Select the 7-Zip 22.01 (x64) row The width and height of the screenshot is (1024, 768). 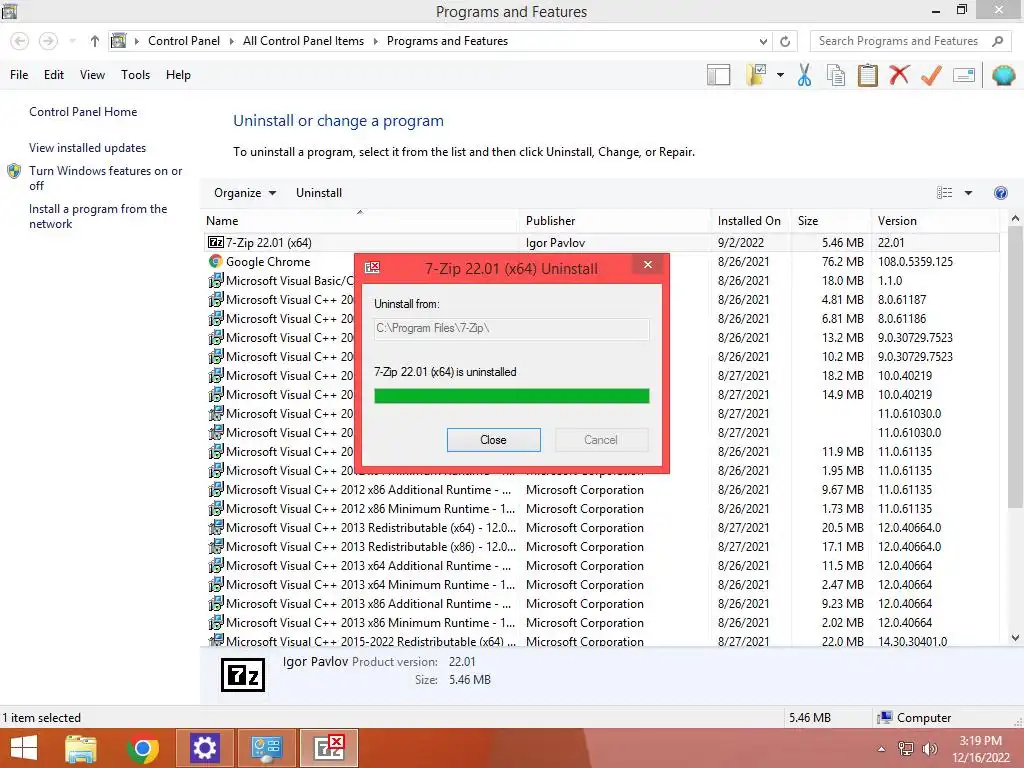coord(601,242)
